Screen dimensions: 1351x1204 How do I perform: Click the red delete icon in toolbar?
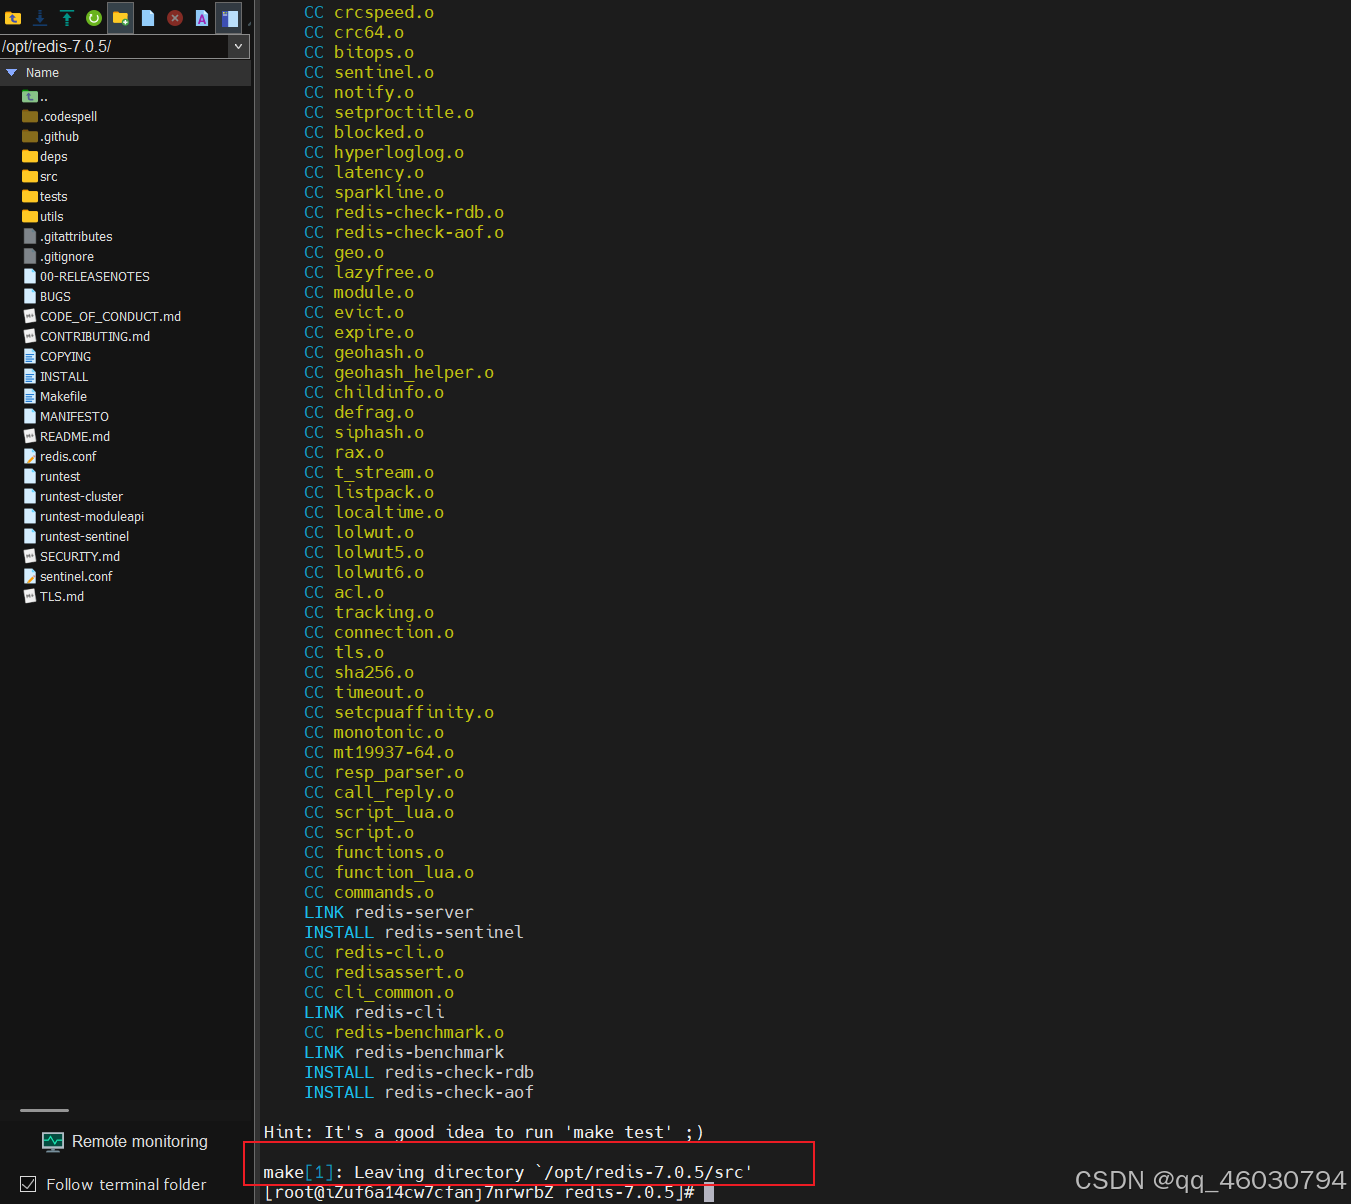(175, 18)
